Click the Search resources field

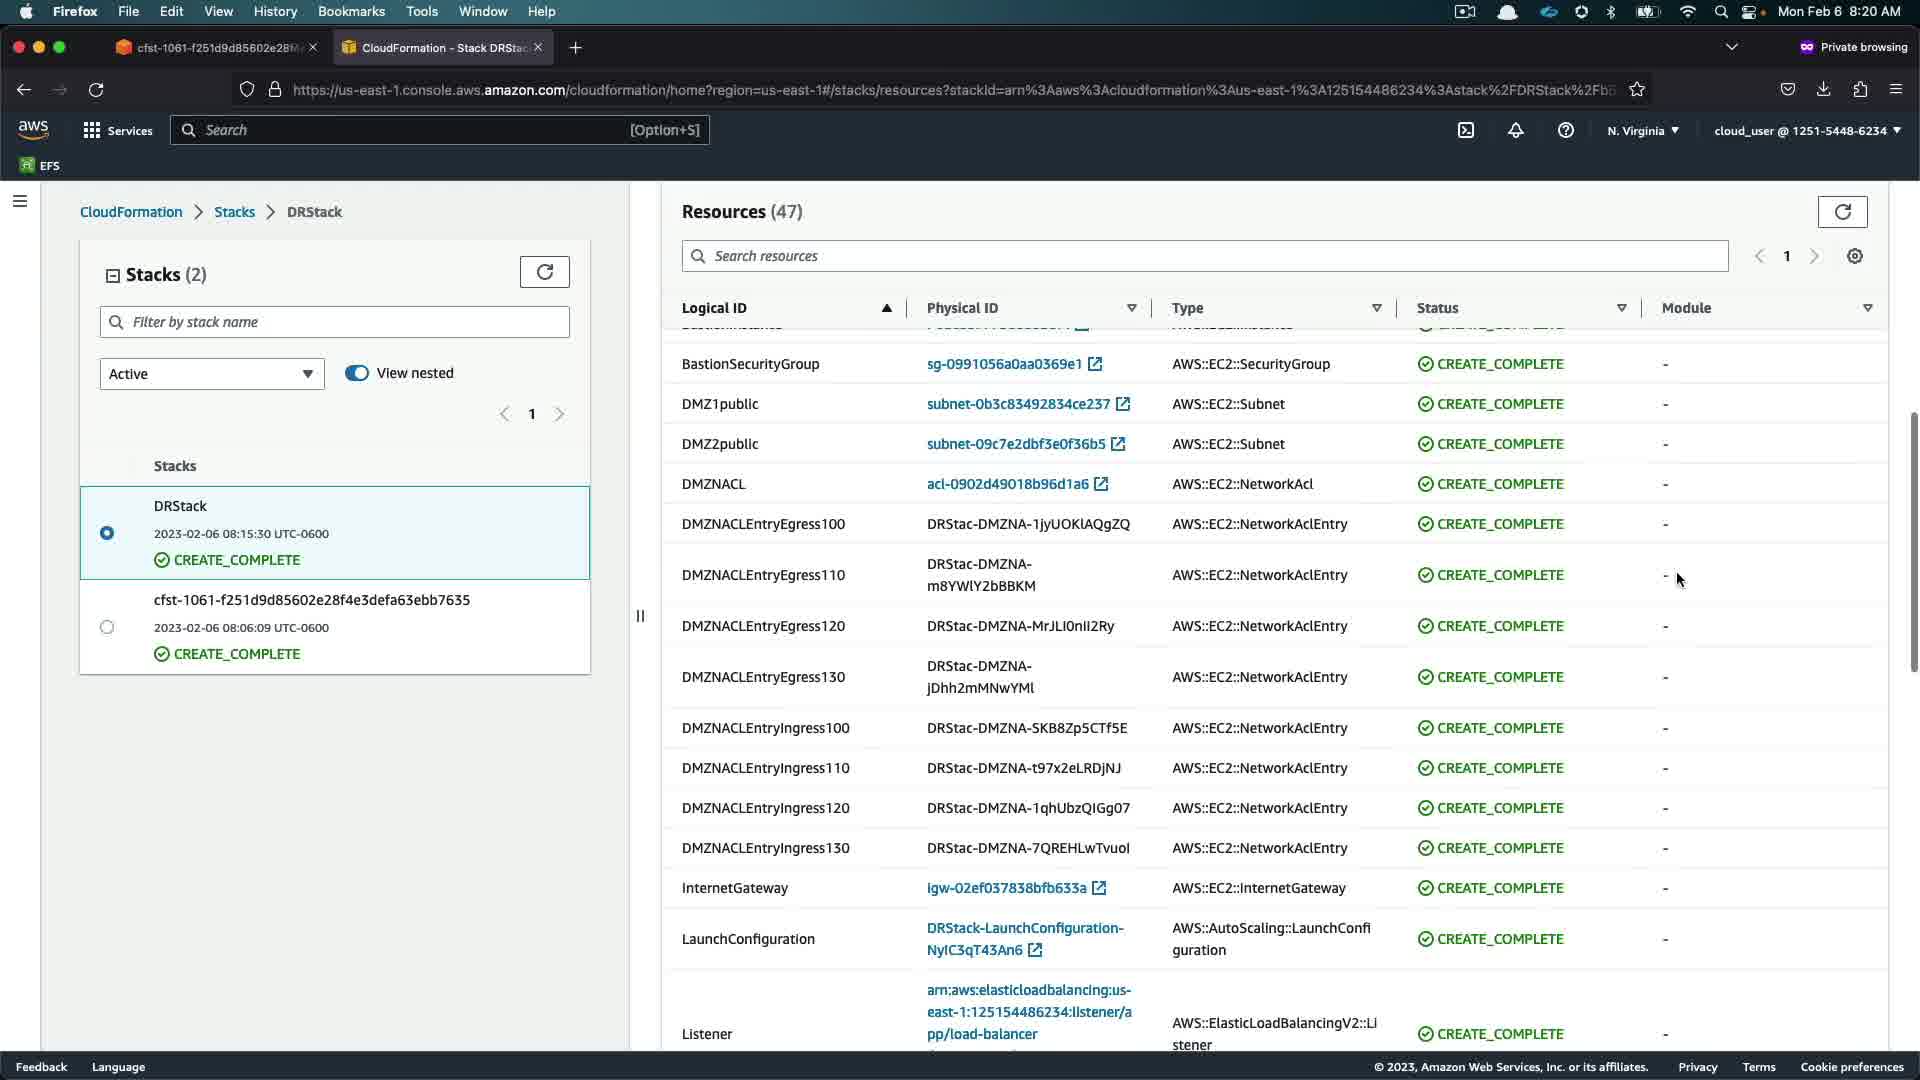pyautogui.click(x=1205, y=256)
